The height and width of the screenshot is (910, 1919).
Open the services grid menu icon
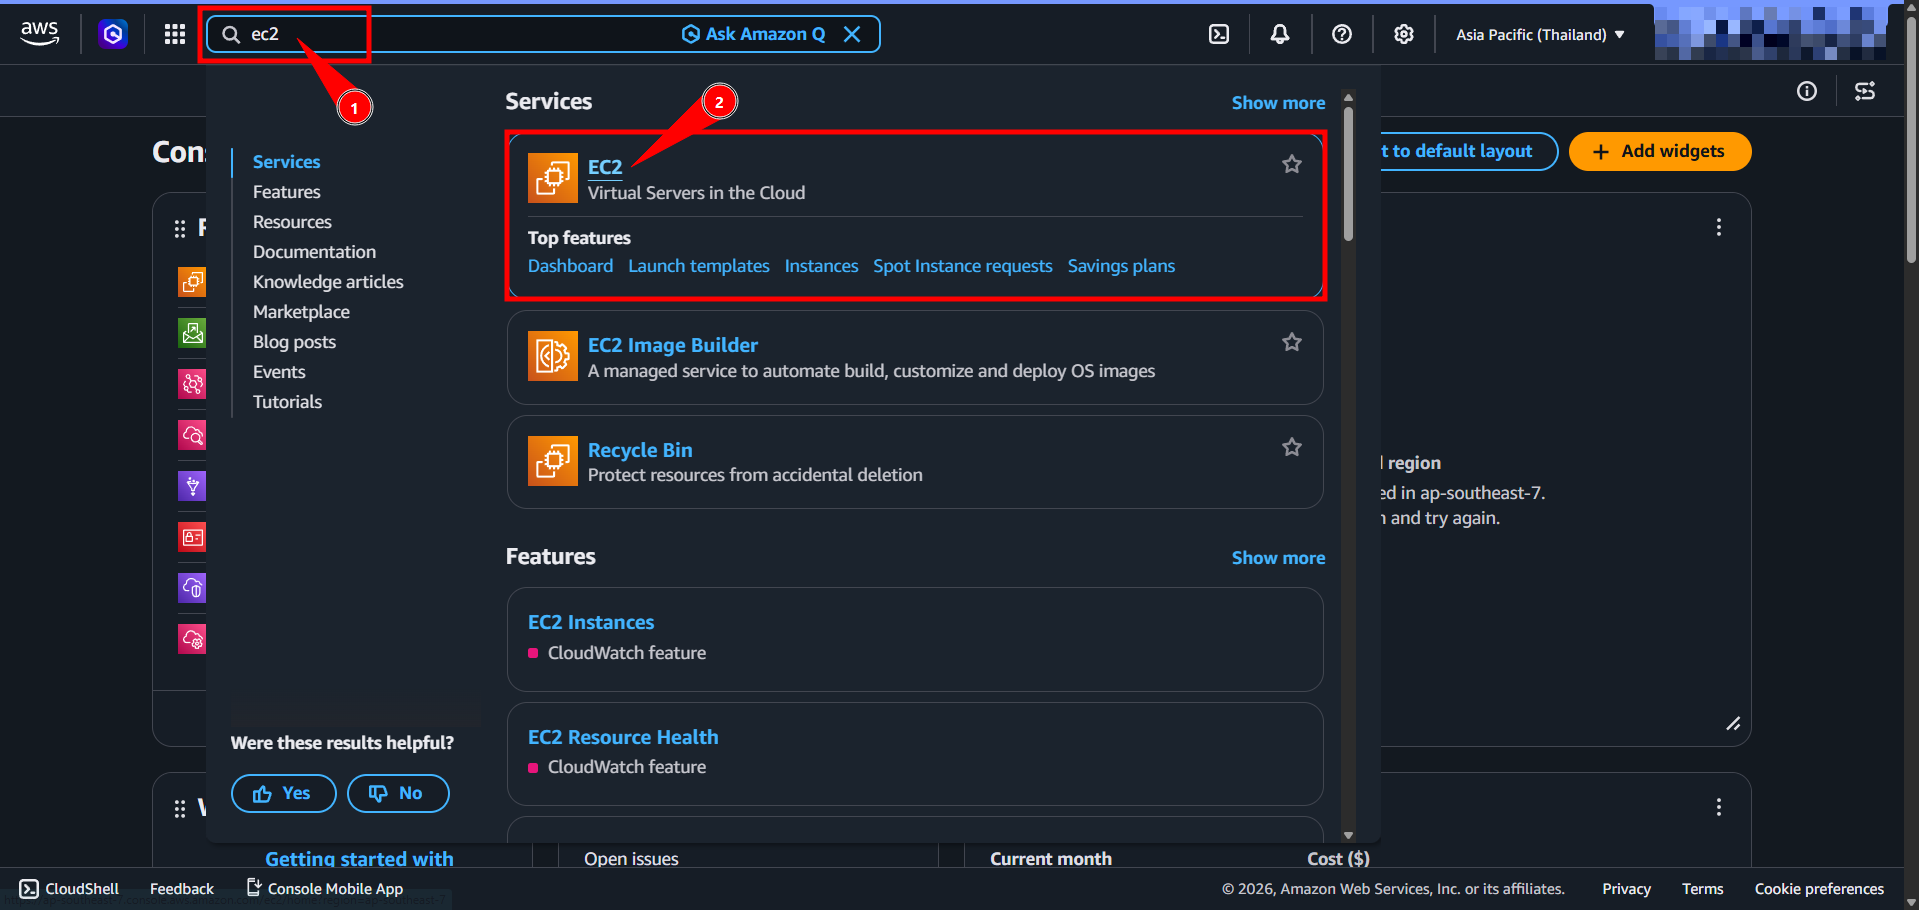tap(175, 34)
